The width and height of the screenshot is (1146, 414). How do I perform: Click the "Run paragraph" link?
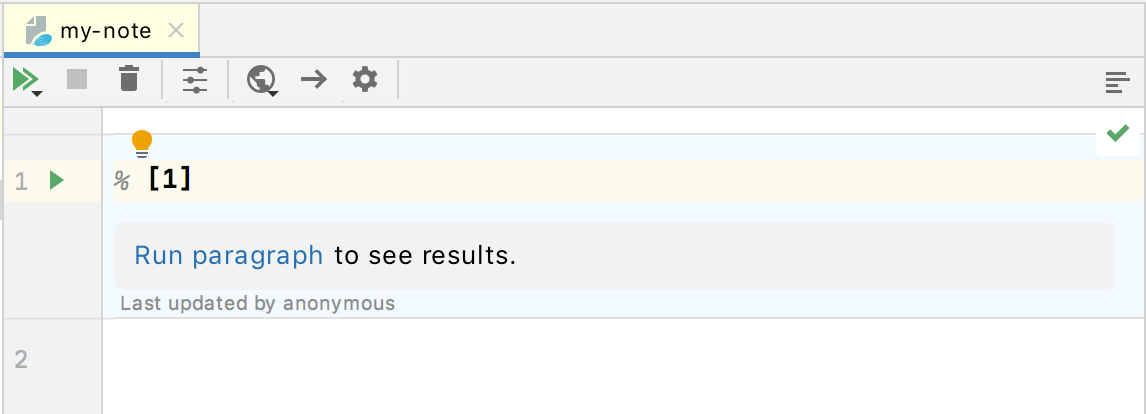click(x=228, y=256)
